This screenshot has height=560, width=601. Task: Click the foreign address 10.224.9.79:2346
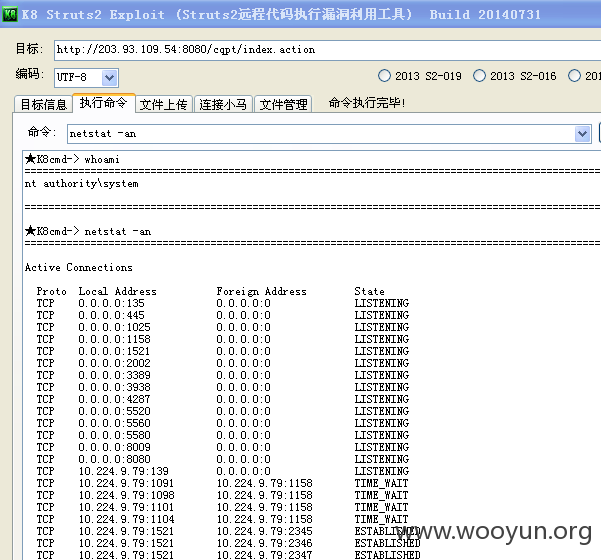tap(265, 543)
